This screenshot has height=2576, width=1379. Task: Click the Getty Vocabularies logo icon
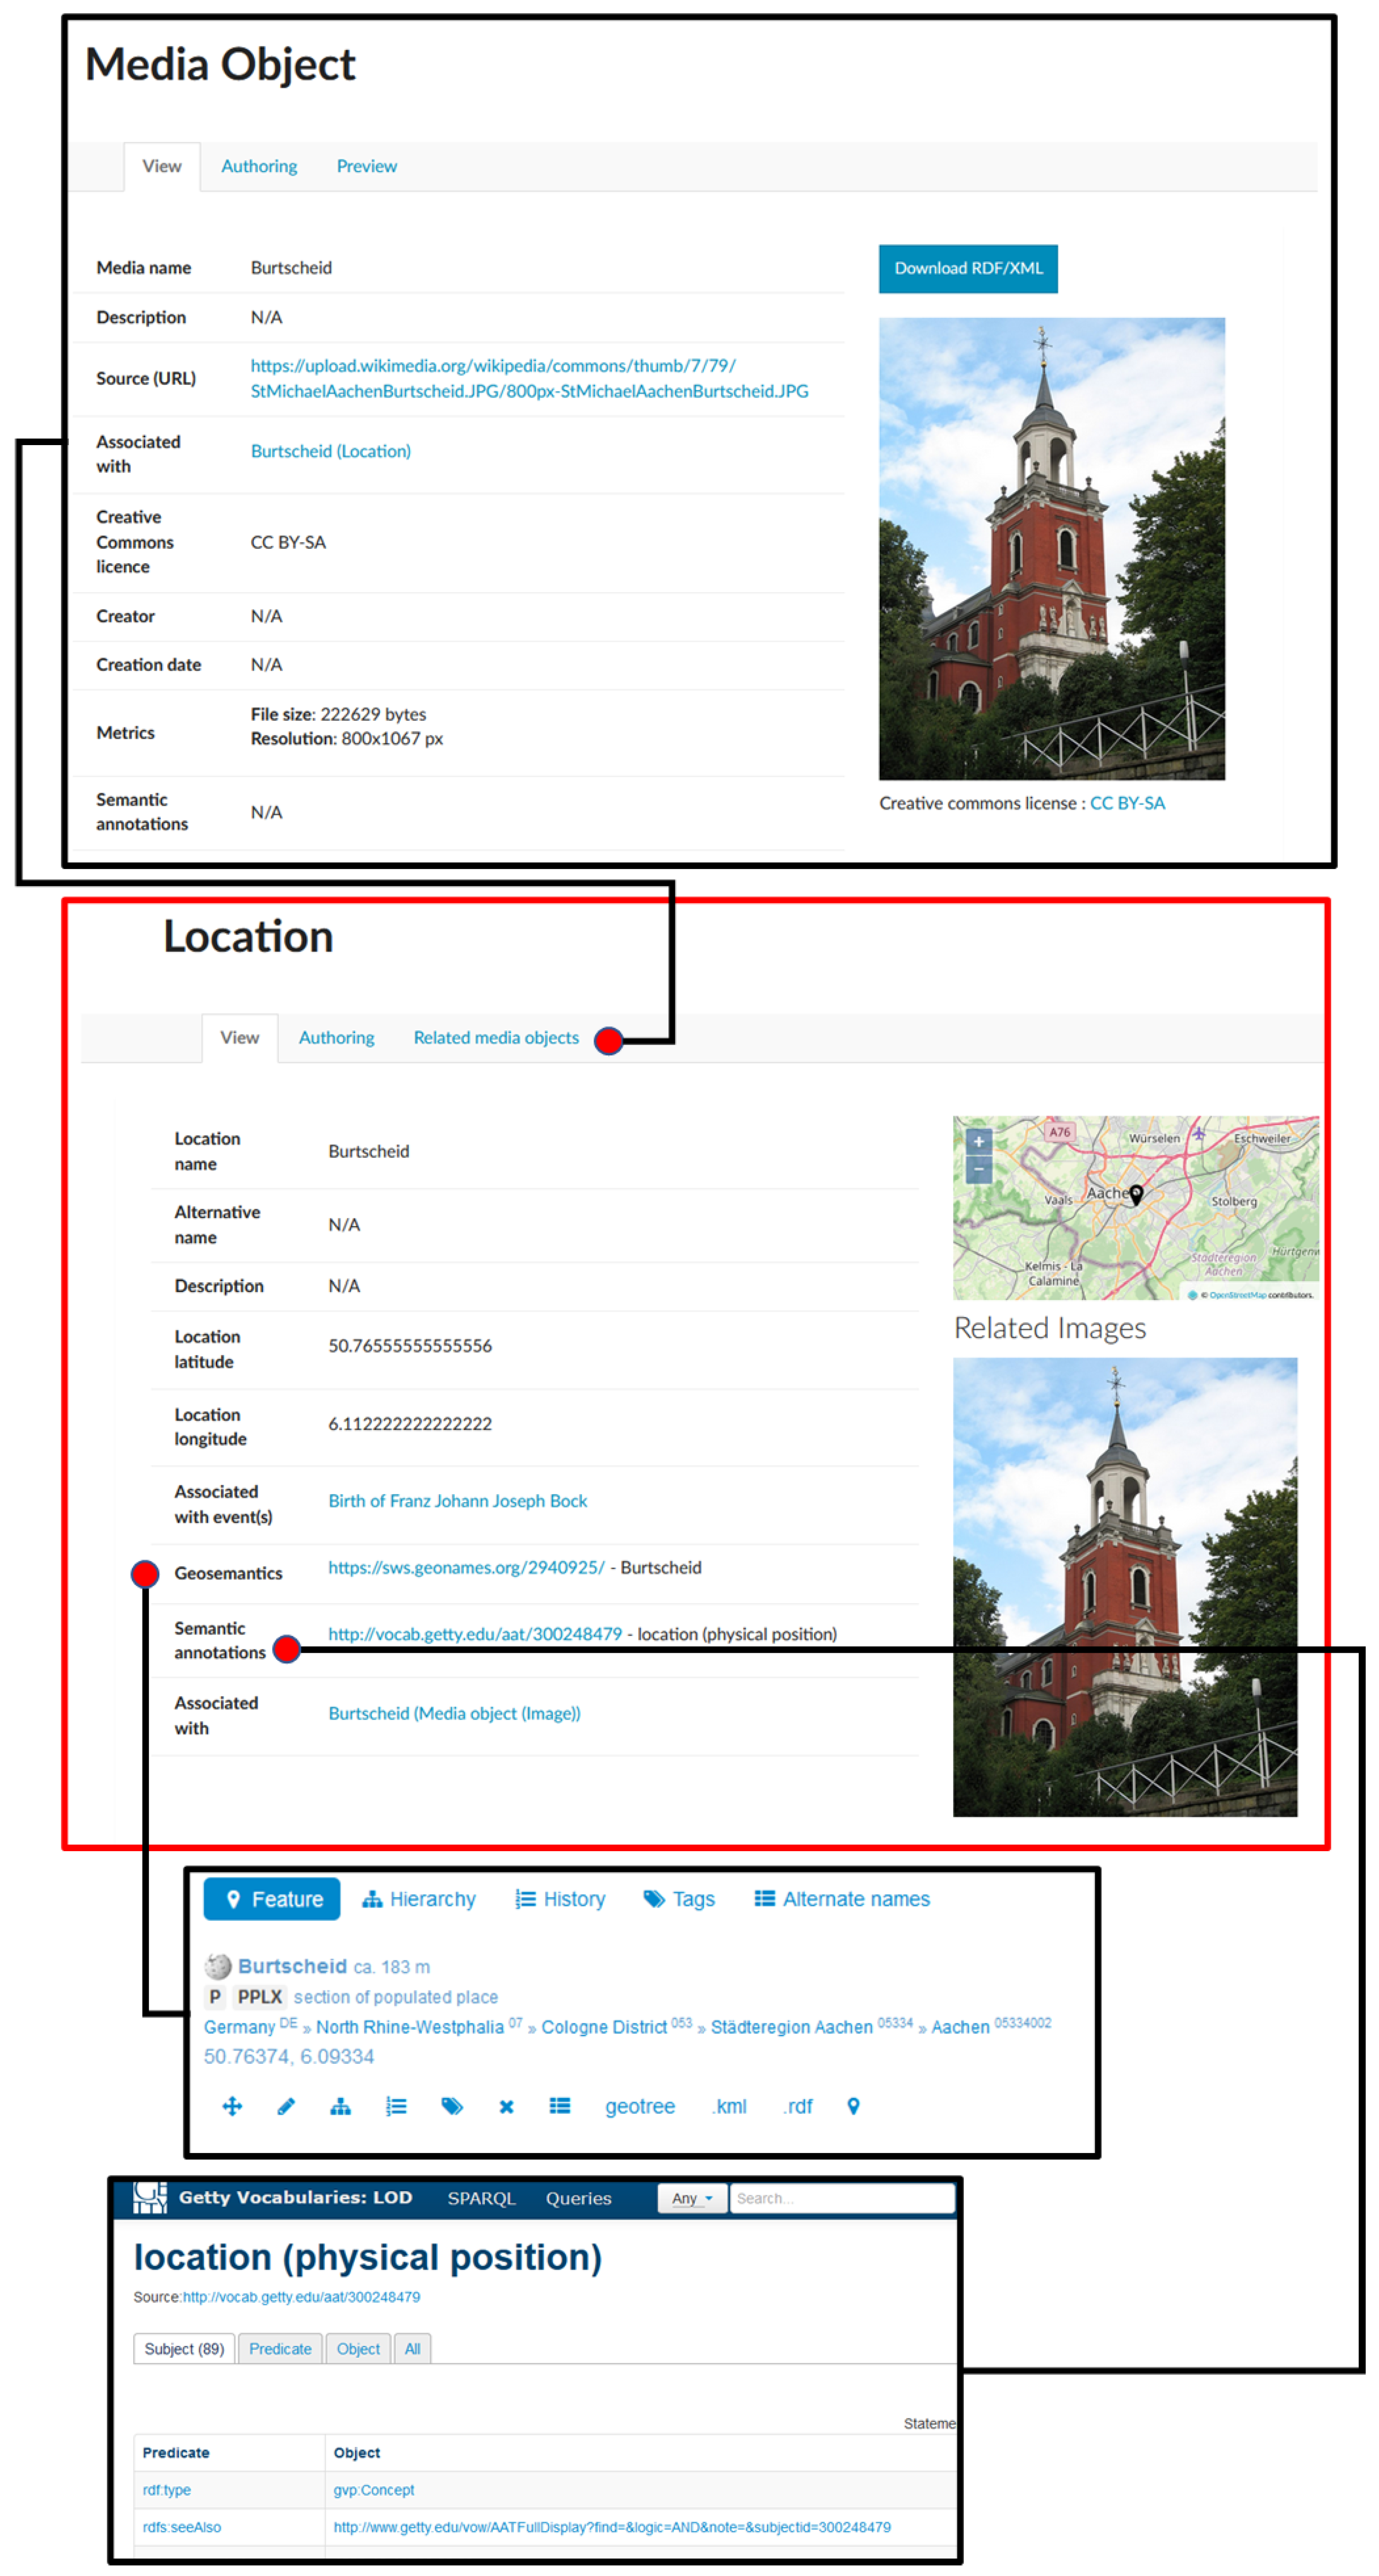tap(150, 2197)
